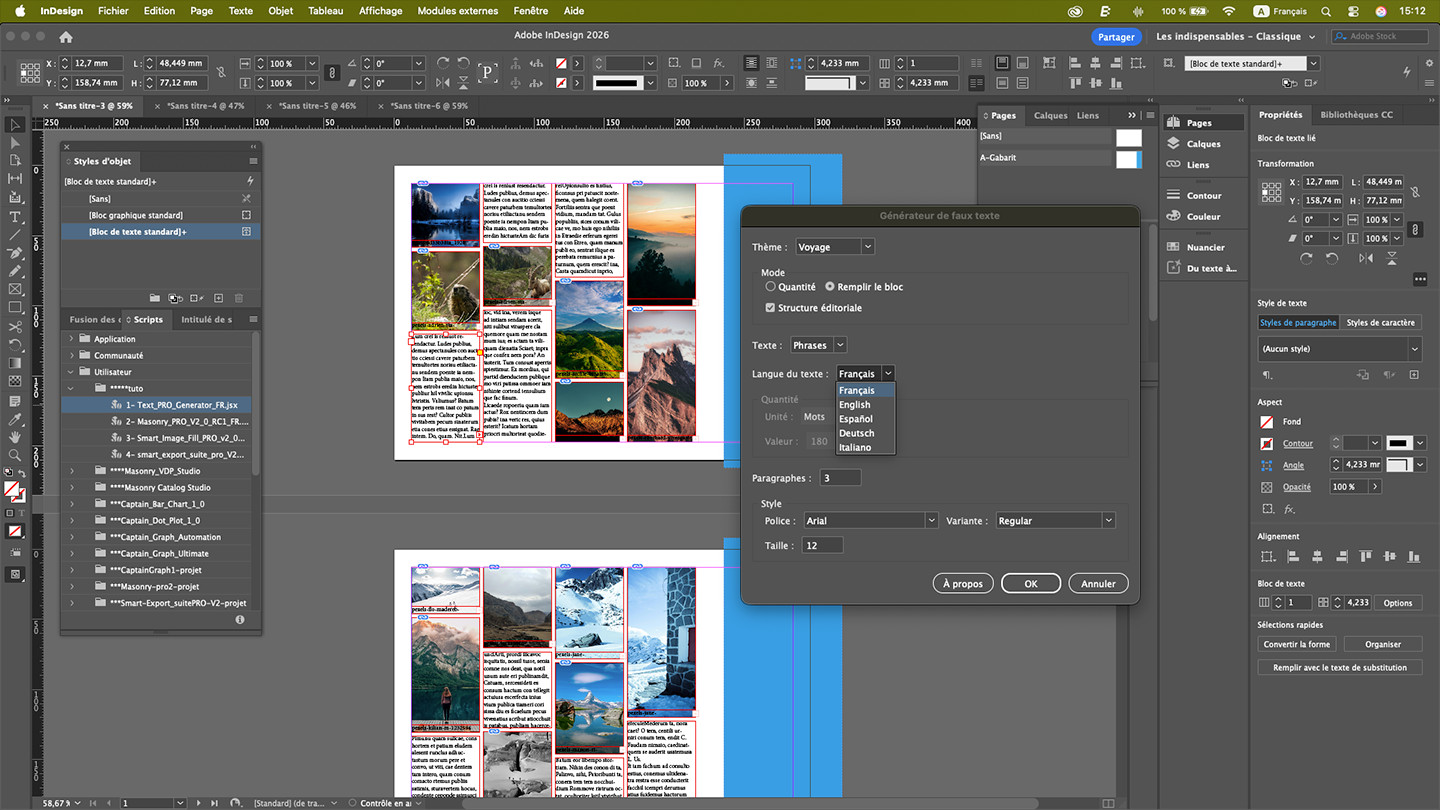This screenshot has height=810, width=1440.
Task: Open the Police dropdown showing Arial
Action: point(870,521)
